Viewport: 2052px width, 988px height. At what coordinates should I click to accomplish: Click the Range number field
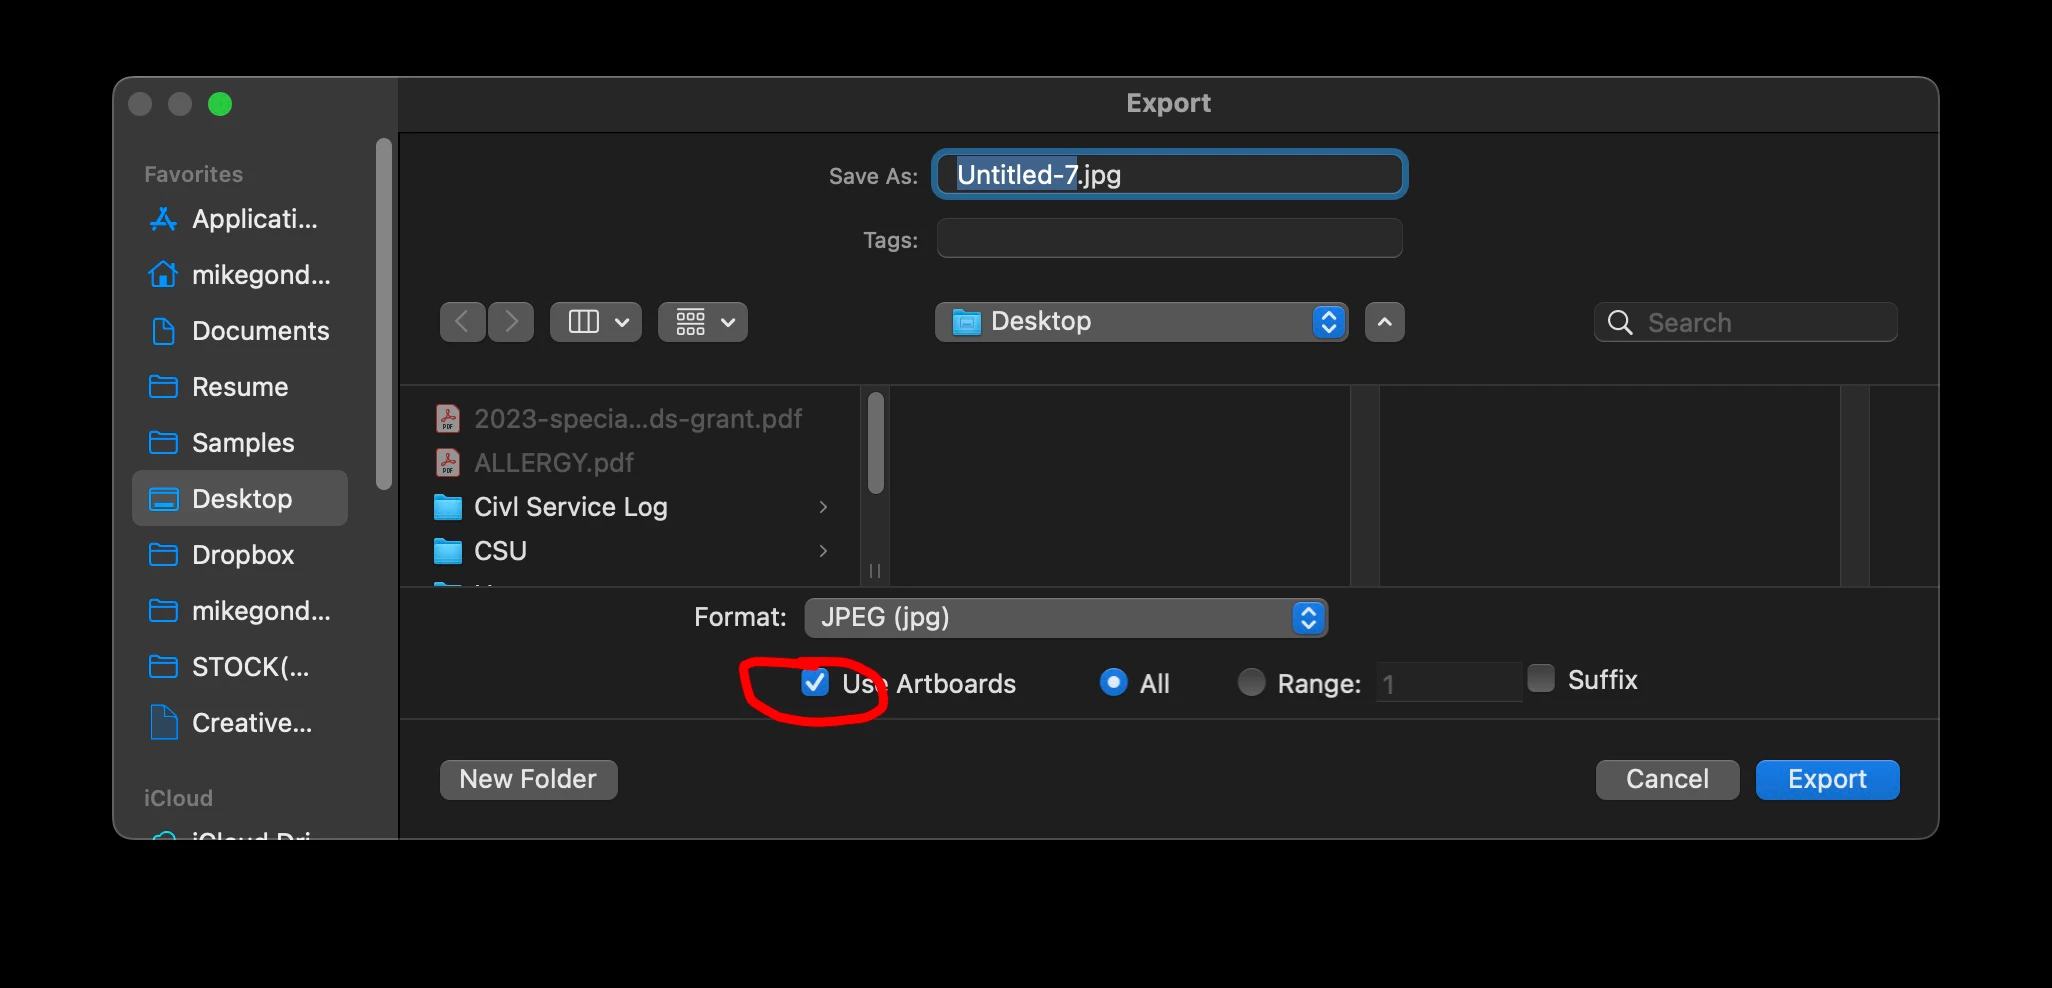[x=1449, y=683]
